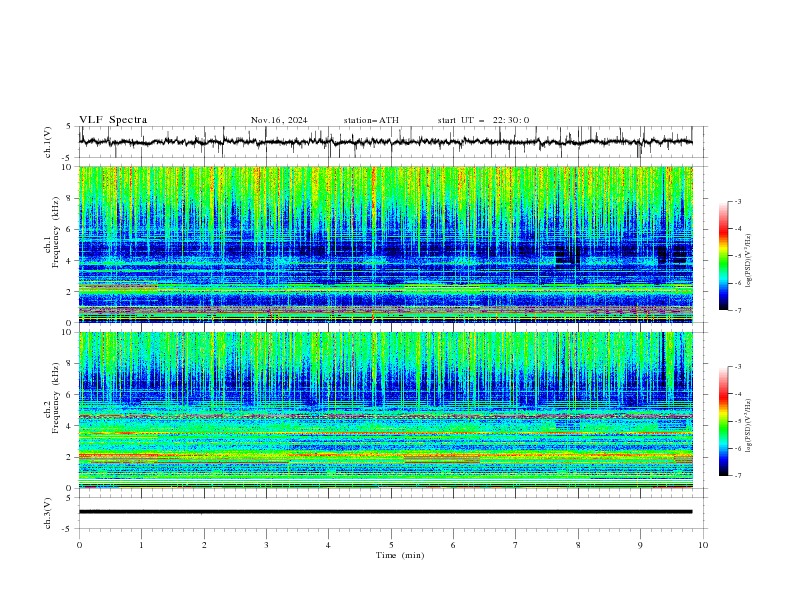Click the "station=ATH" header text
Viewport: 792px width, 612px height.
coord(371,120)
